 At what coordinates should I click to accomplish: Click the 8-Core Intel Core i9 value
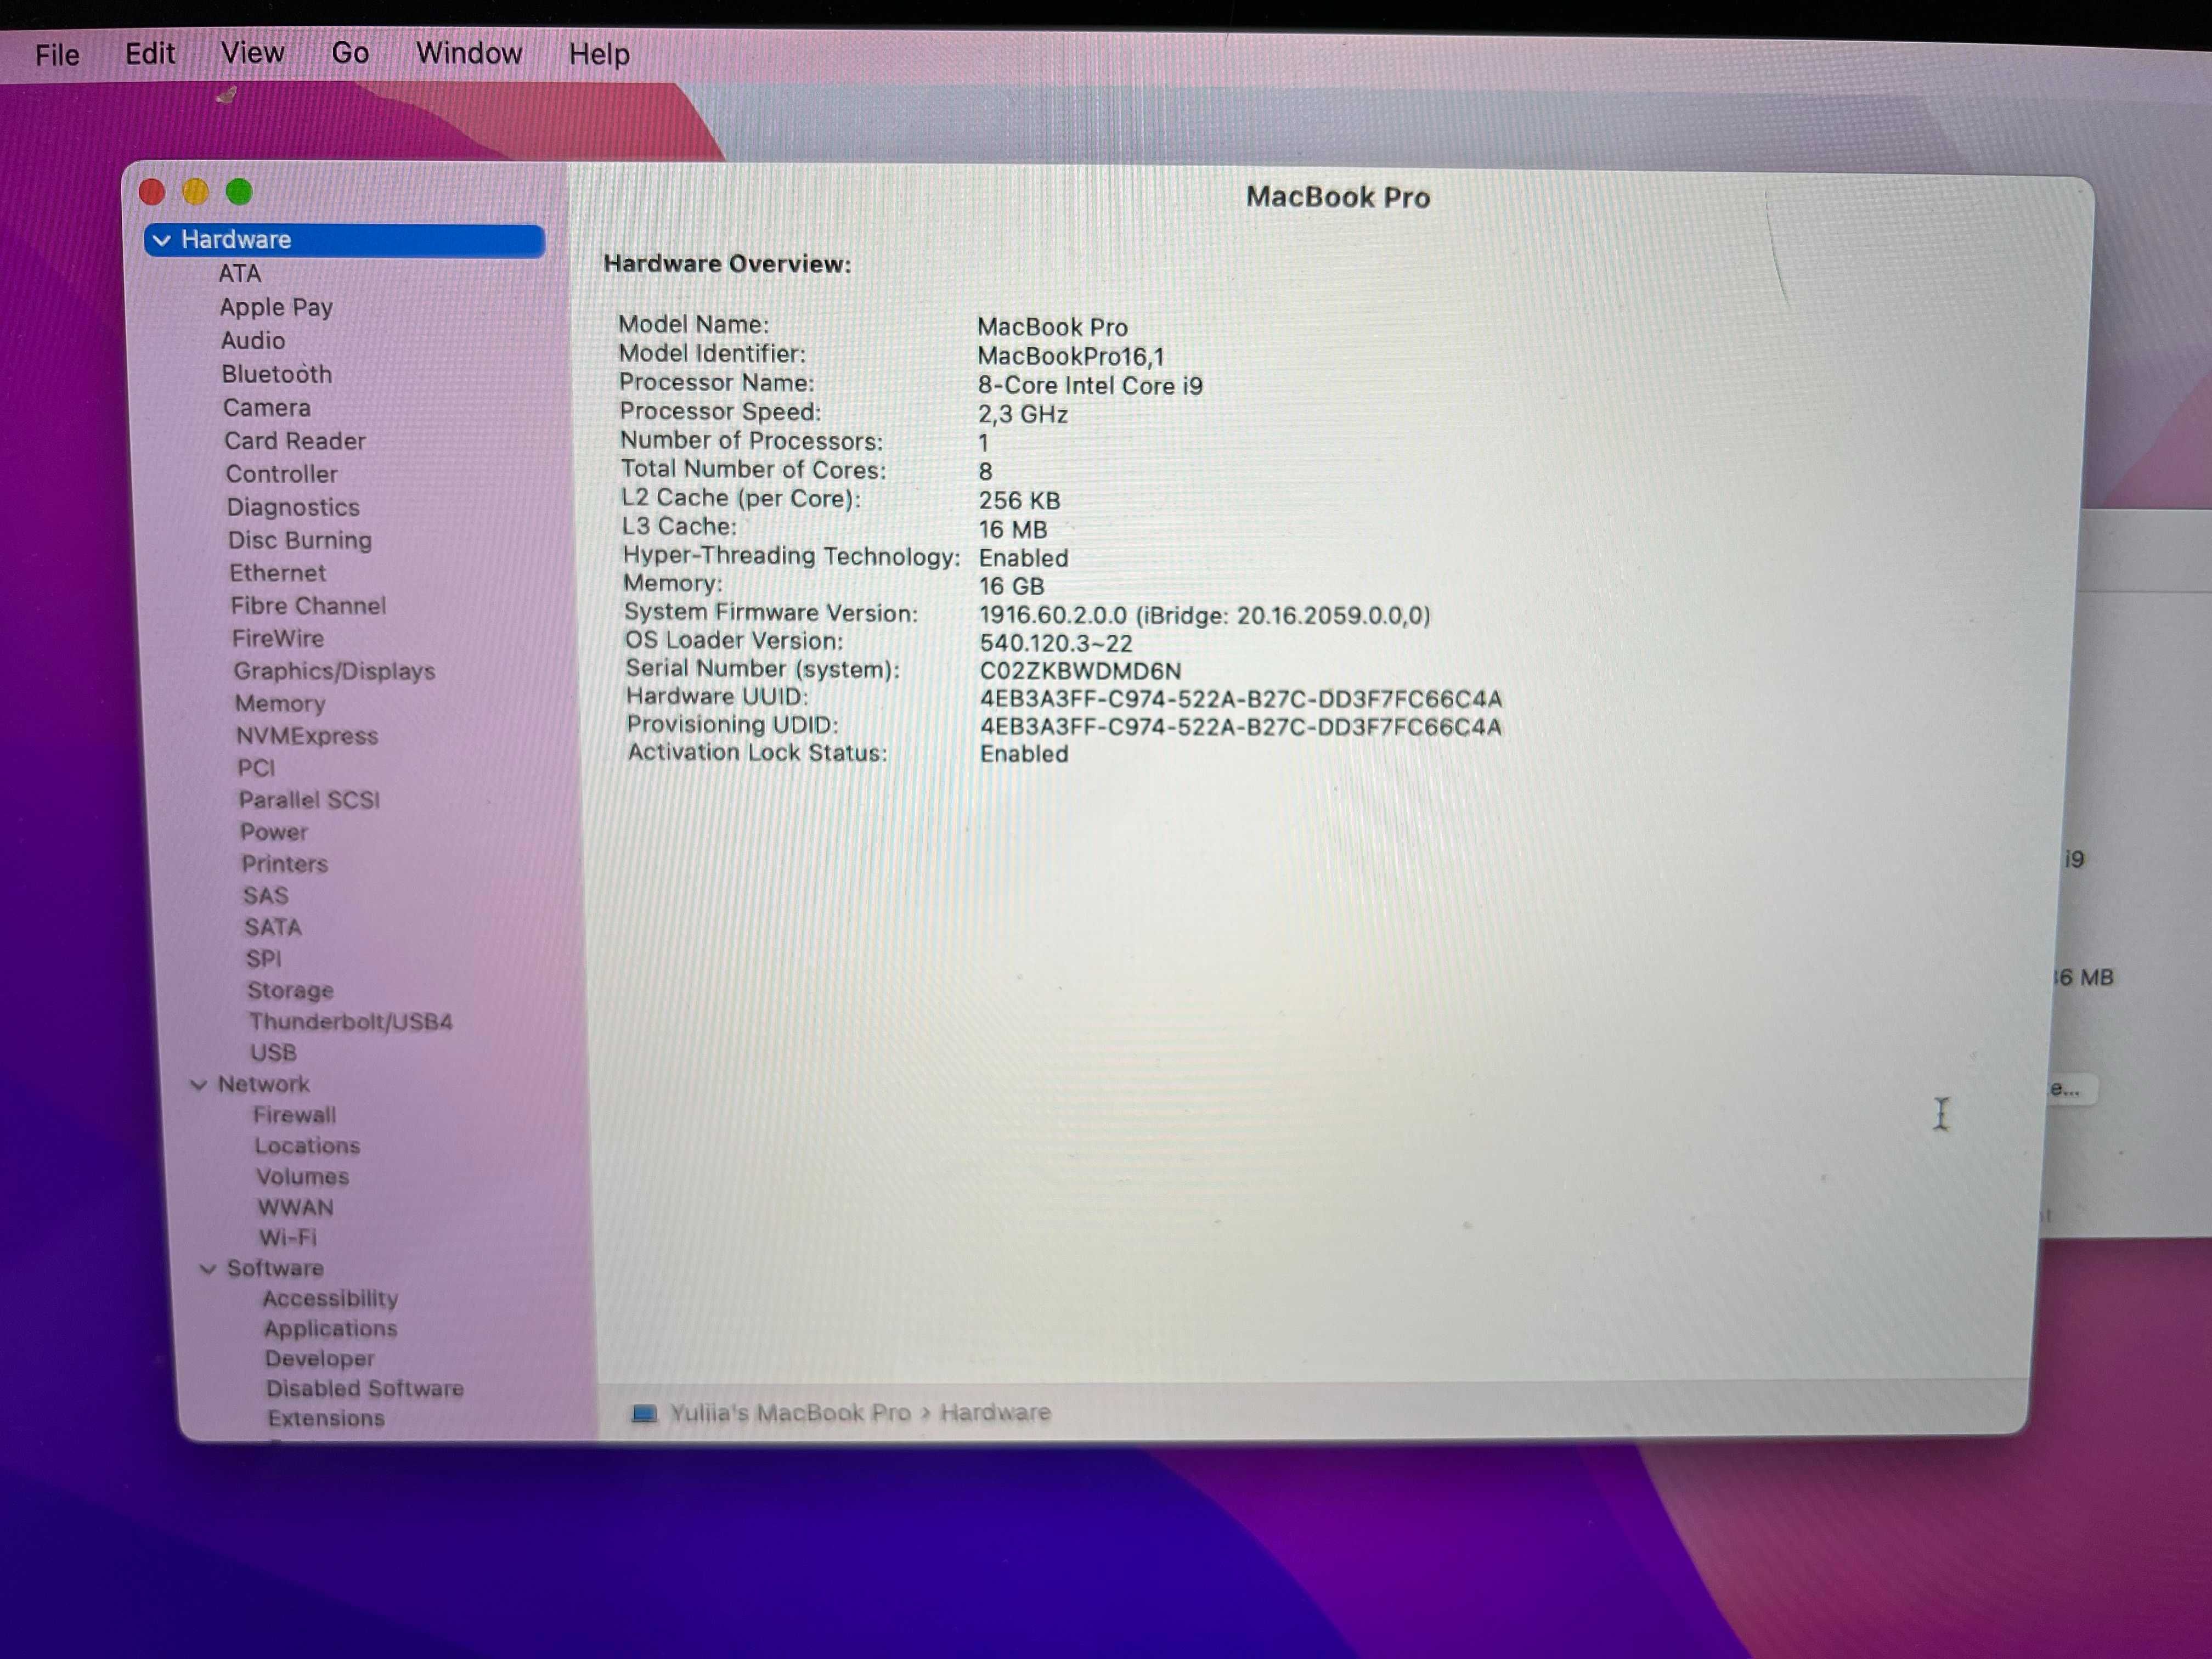(1090, 385)
